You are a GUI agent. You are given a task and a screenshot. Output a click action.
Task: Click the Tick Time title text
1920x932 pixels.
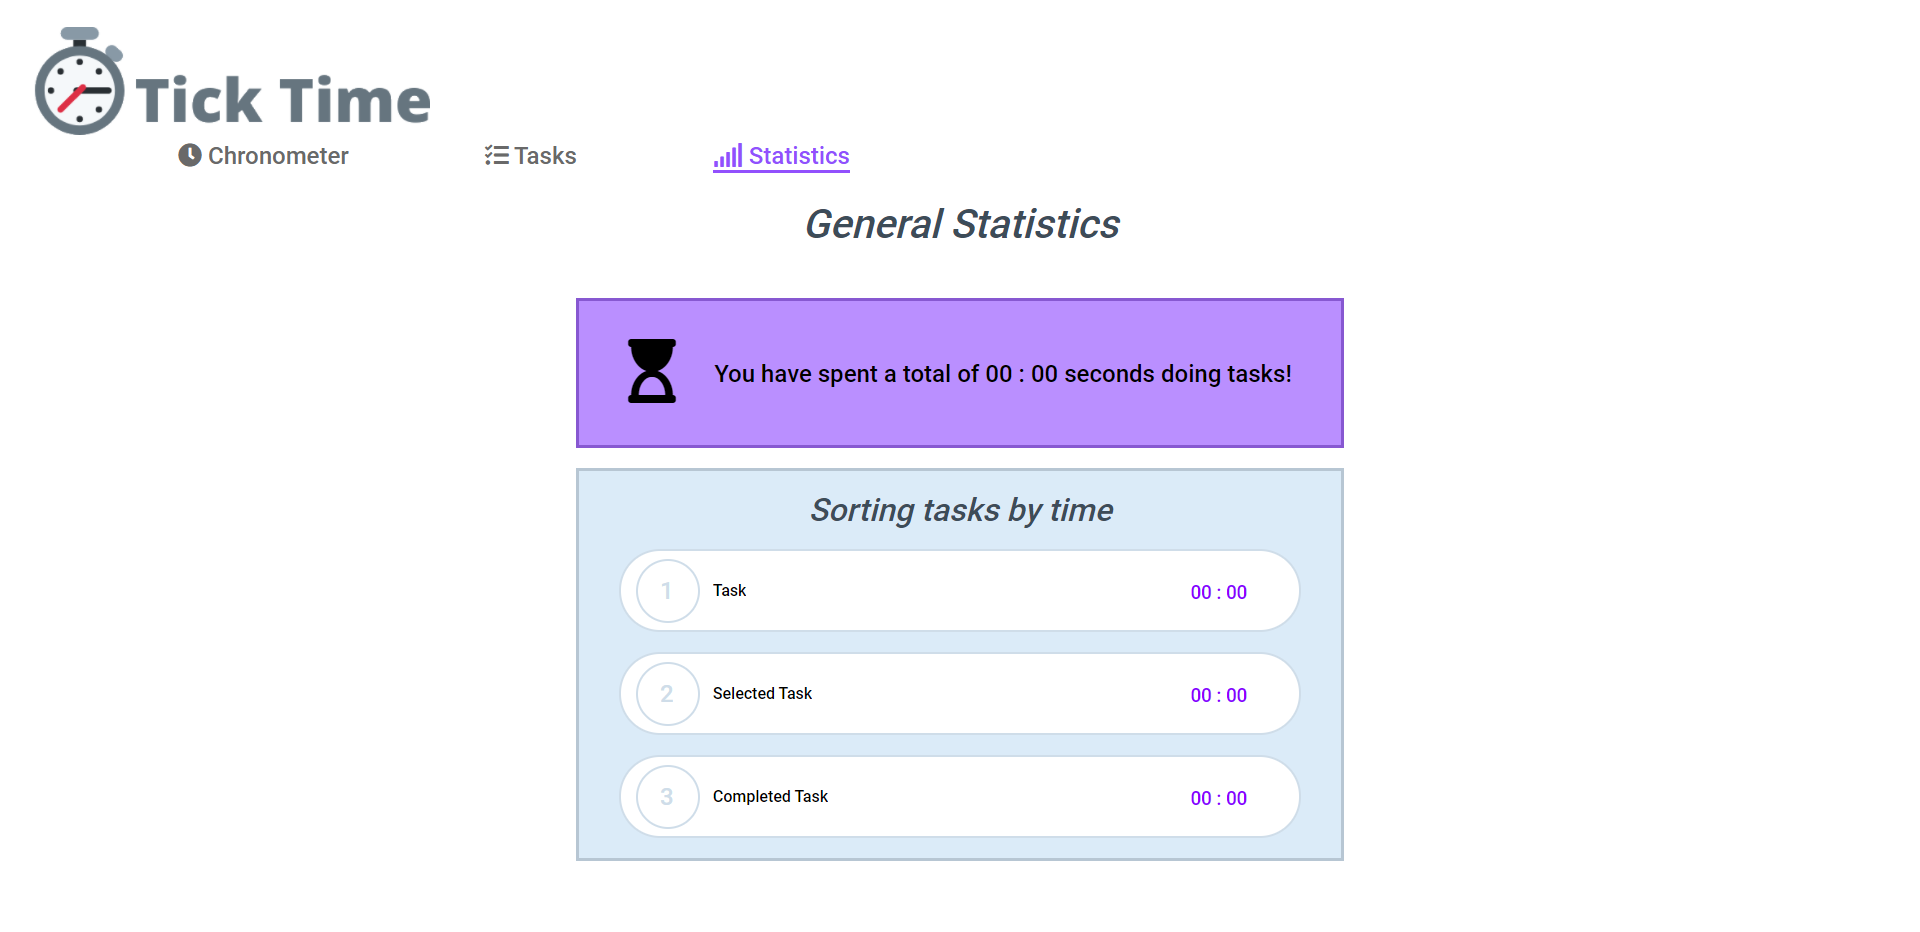[283, 98]
